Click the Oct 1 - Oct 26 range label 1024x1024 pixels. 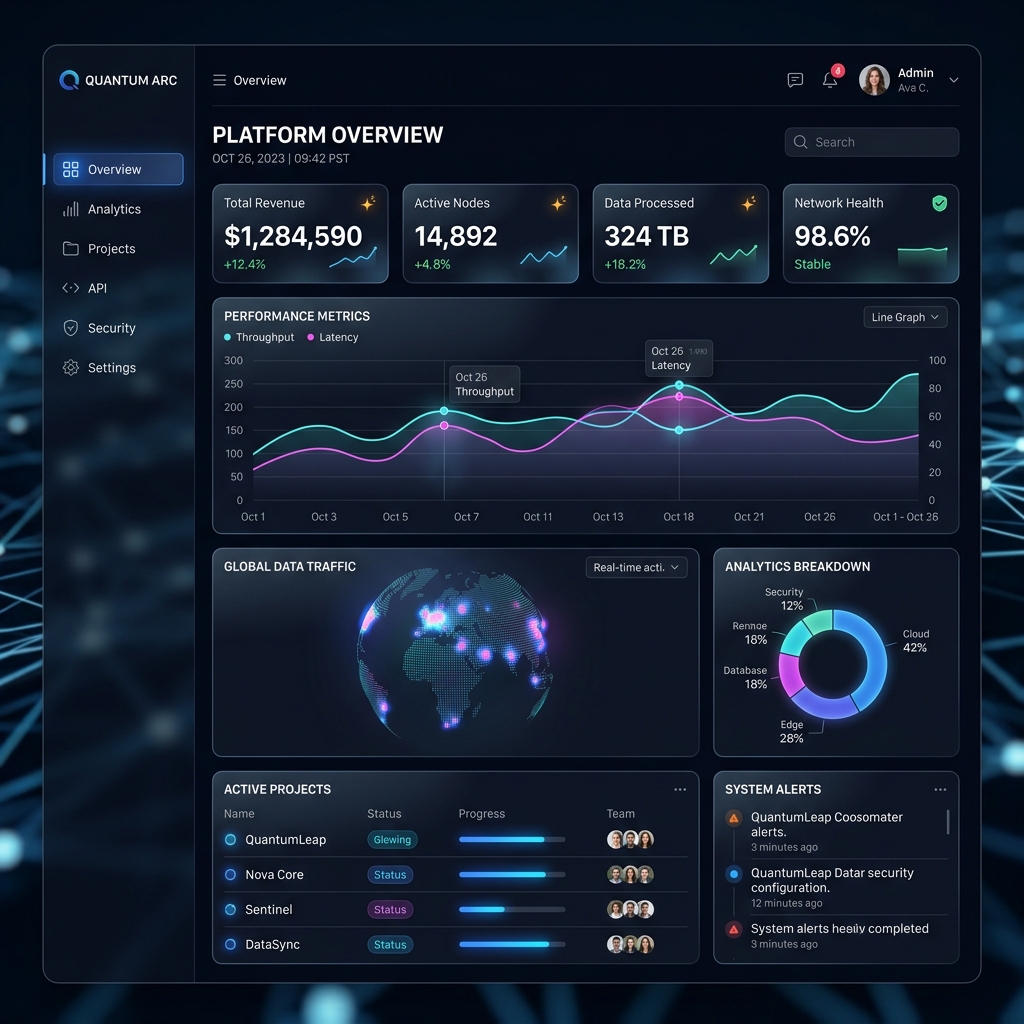coord(905,517)
